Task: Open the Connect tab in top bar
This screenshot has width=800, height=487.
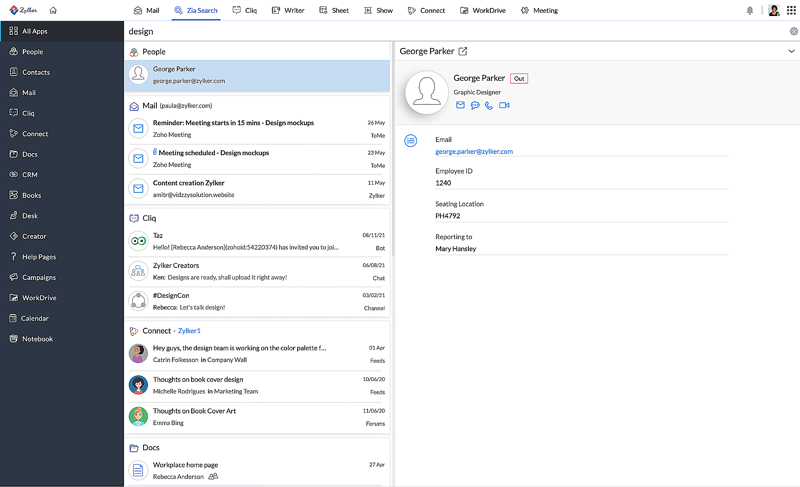Action: [x=427, y=10]
